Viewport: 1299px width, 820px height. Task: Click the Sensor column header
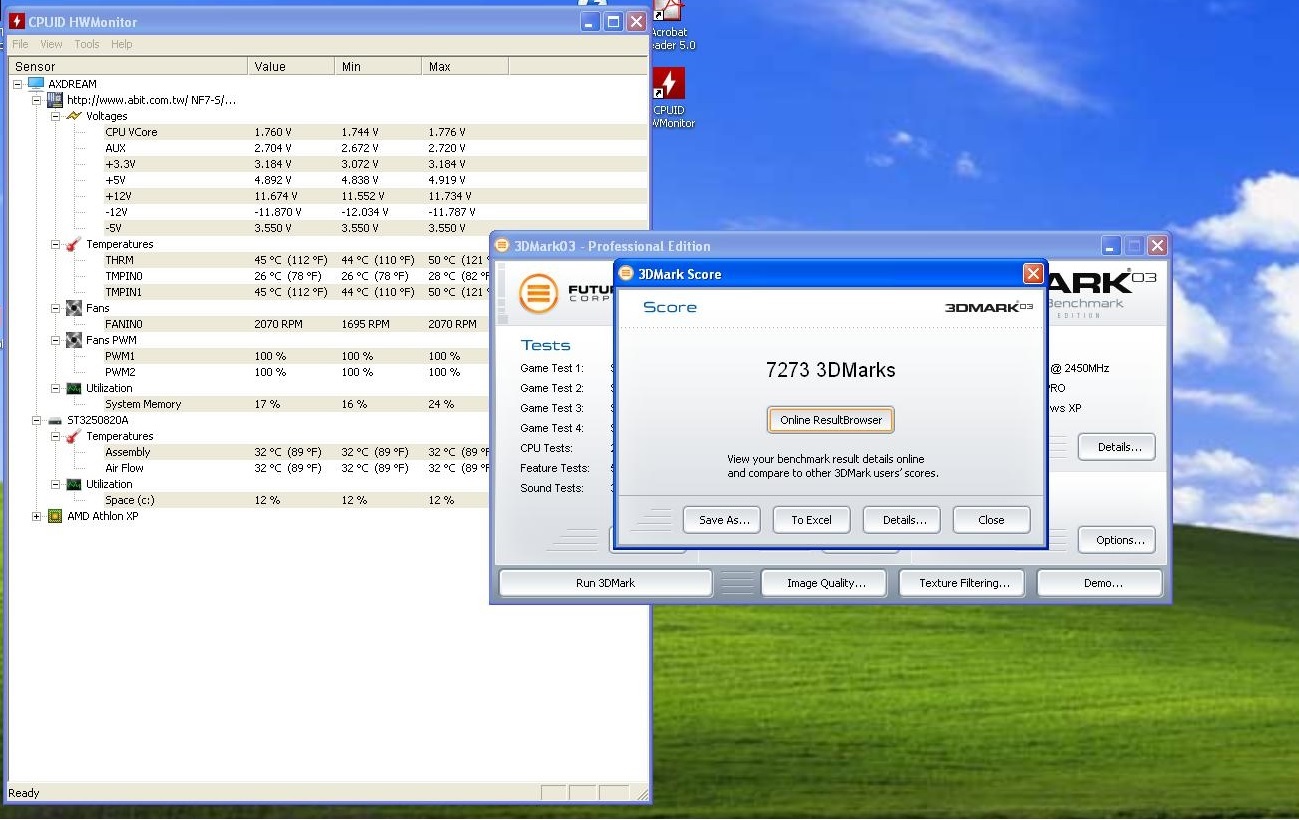[x=128, y=66]
